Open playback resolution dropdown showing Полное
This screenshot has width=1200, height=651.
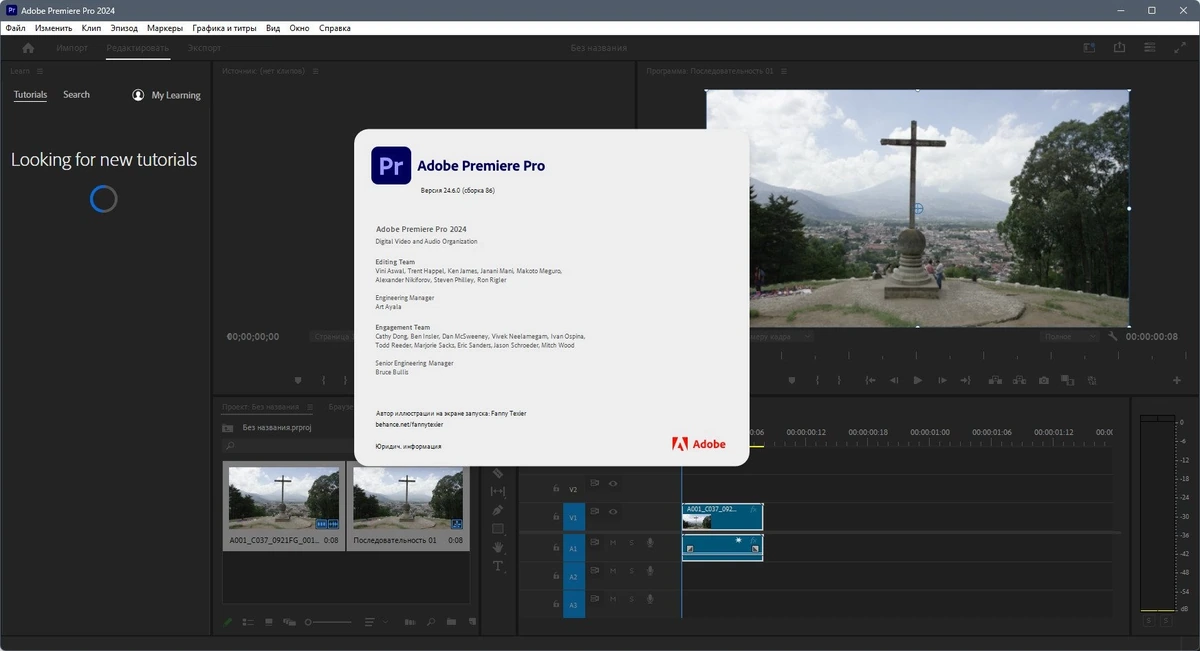click(x=1069, y=337)
